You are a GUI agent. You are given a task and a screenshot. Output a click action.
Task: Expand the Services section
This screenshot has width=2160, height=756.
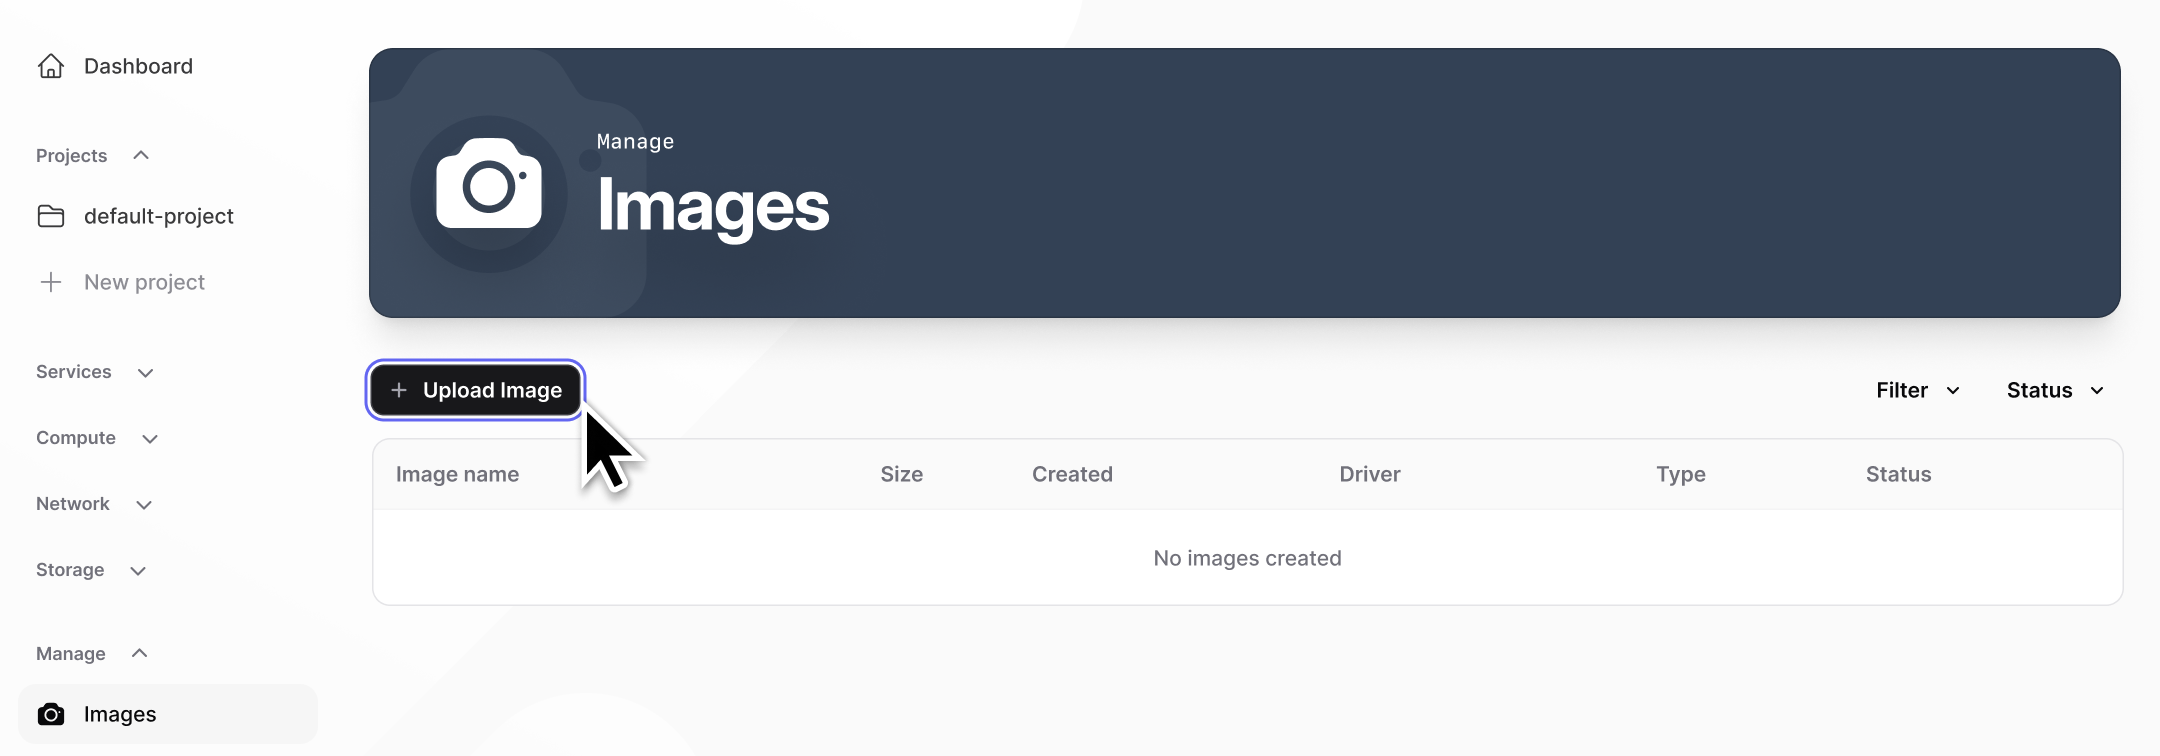145,373
